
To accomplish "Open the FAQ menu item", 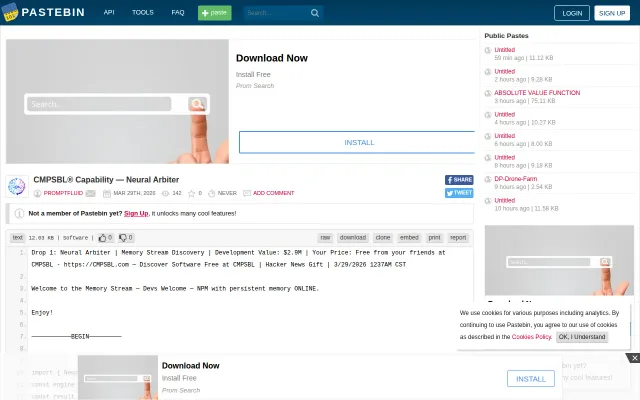I will tap(178, 13).
